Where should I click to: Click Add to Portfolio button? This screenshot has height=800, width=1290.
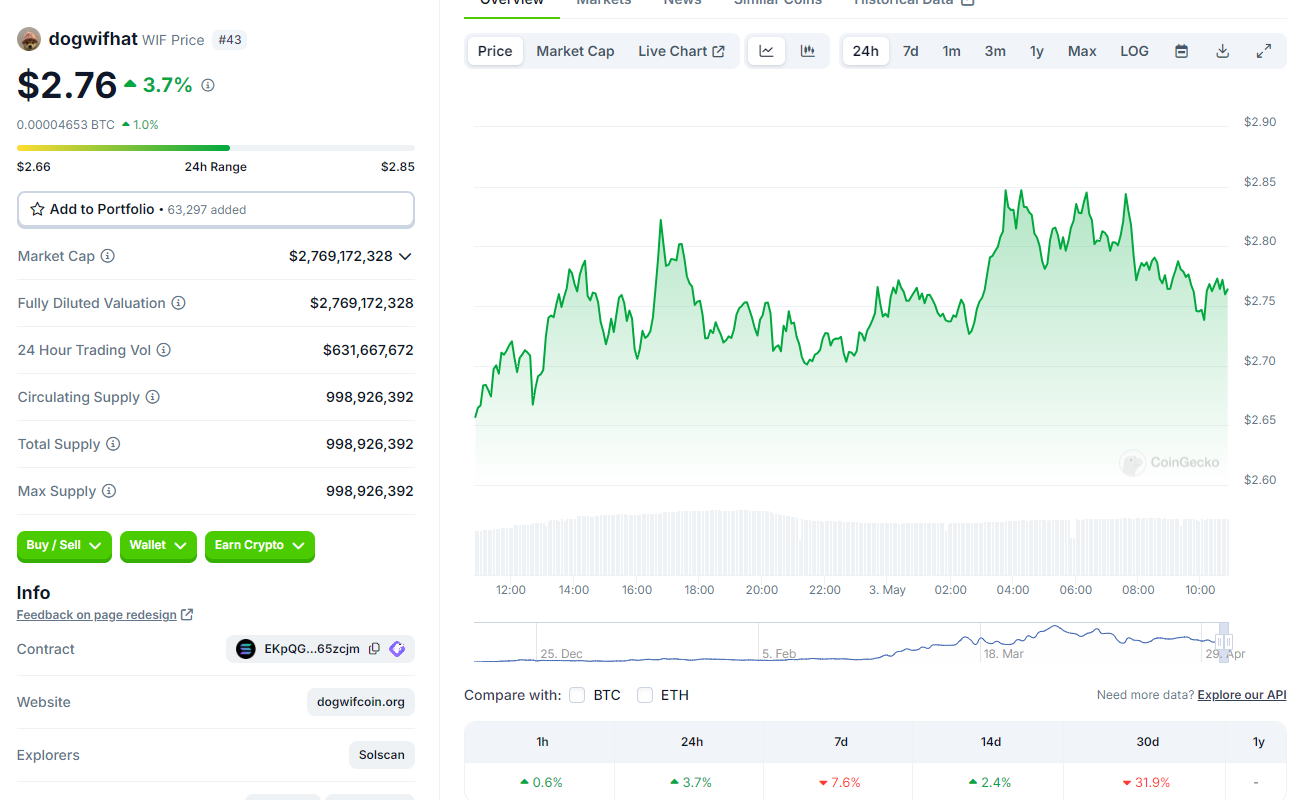(x=216, y=210)
